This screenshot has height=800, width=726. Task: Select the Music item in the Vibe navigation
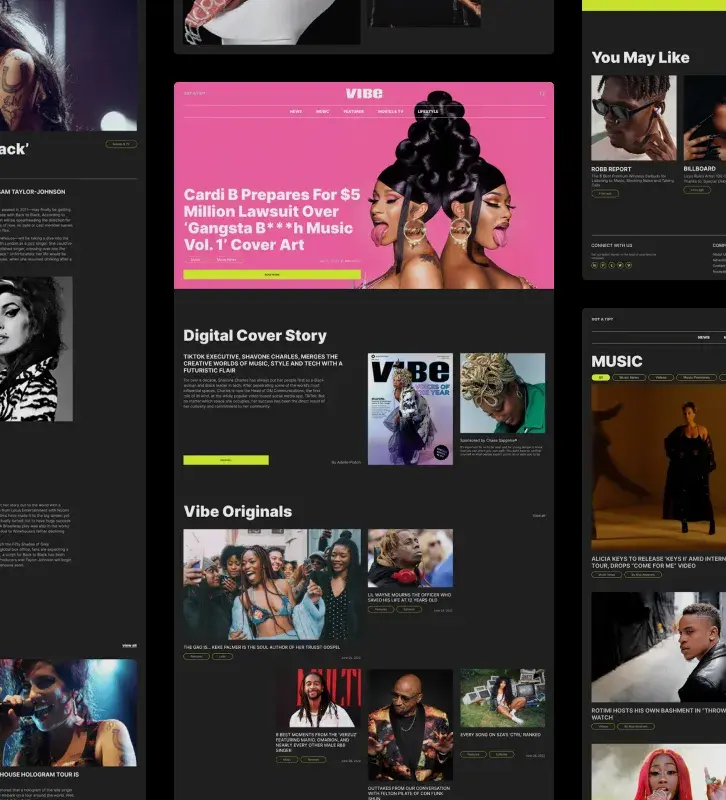(323, 112)
